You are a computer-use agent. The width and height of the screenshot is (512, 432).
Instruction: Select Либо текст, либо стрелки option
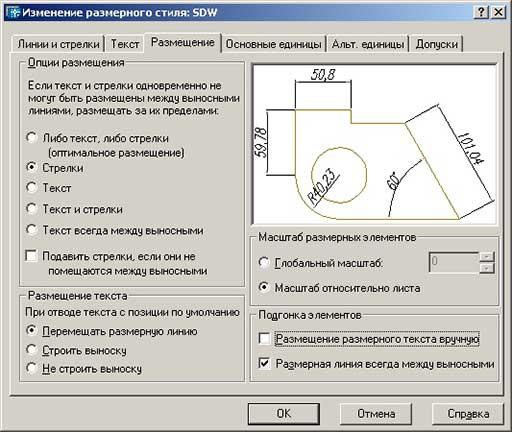(31, 138)
